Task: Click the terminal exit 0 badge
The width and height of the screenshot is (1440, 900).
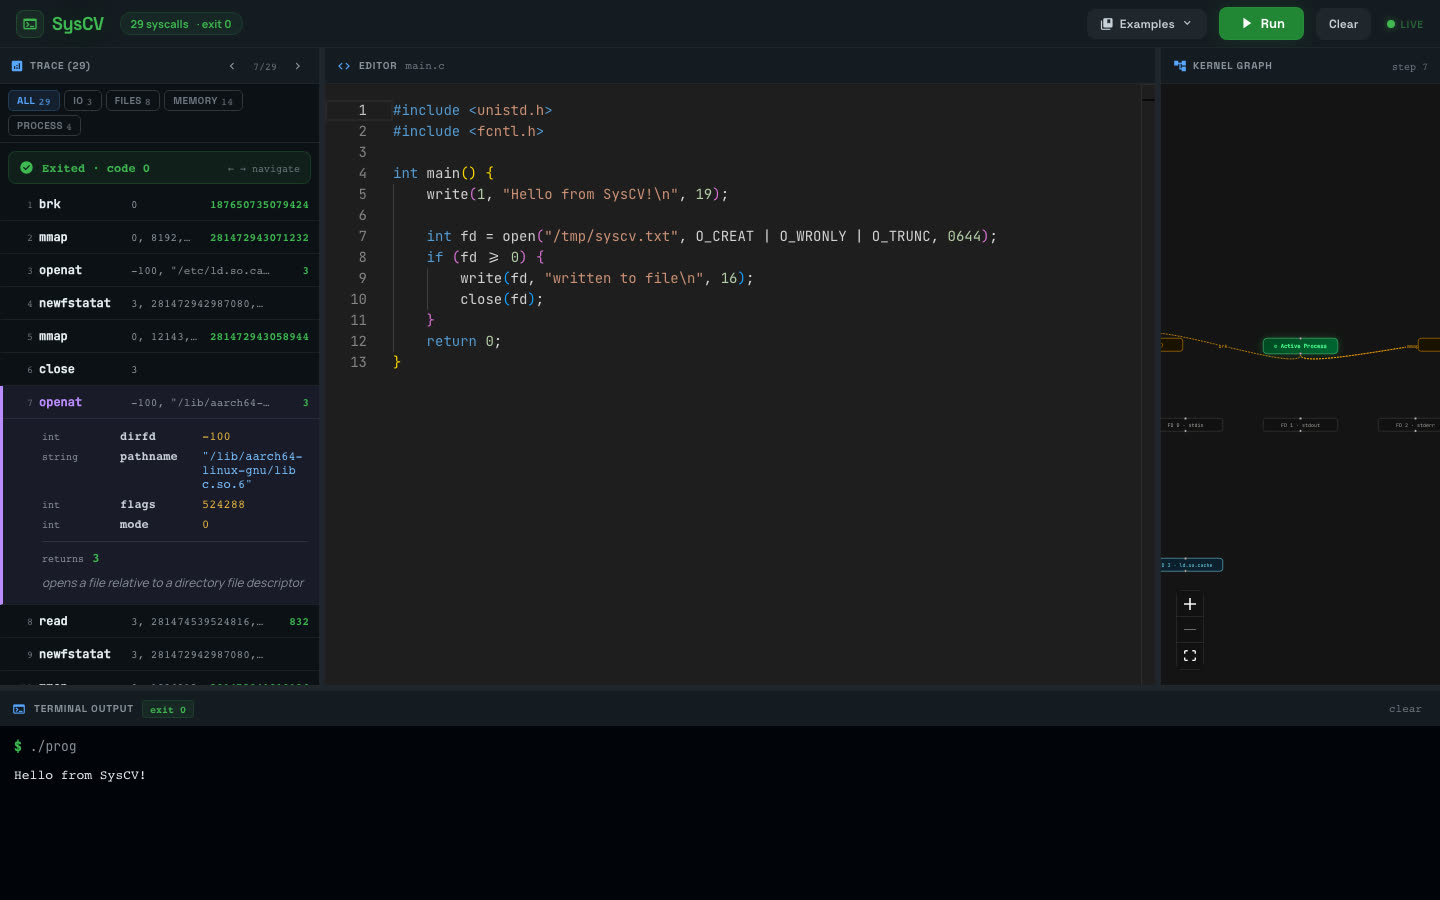Action: point(168,709)
